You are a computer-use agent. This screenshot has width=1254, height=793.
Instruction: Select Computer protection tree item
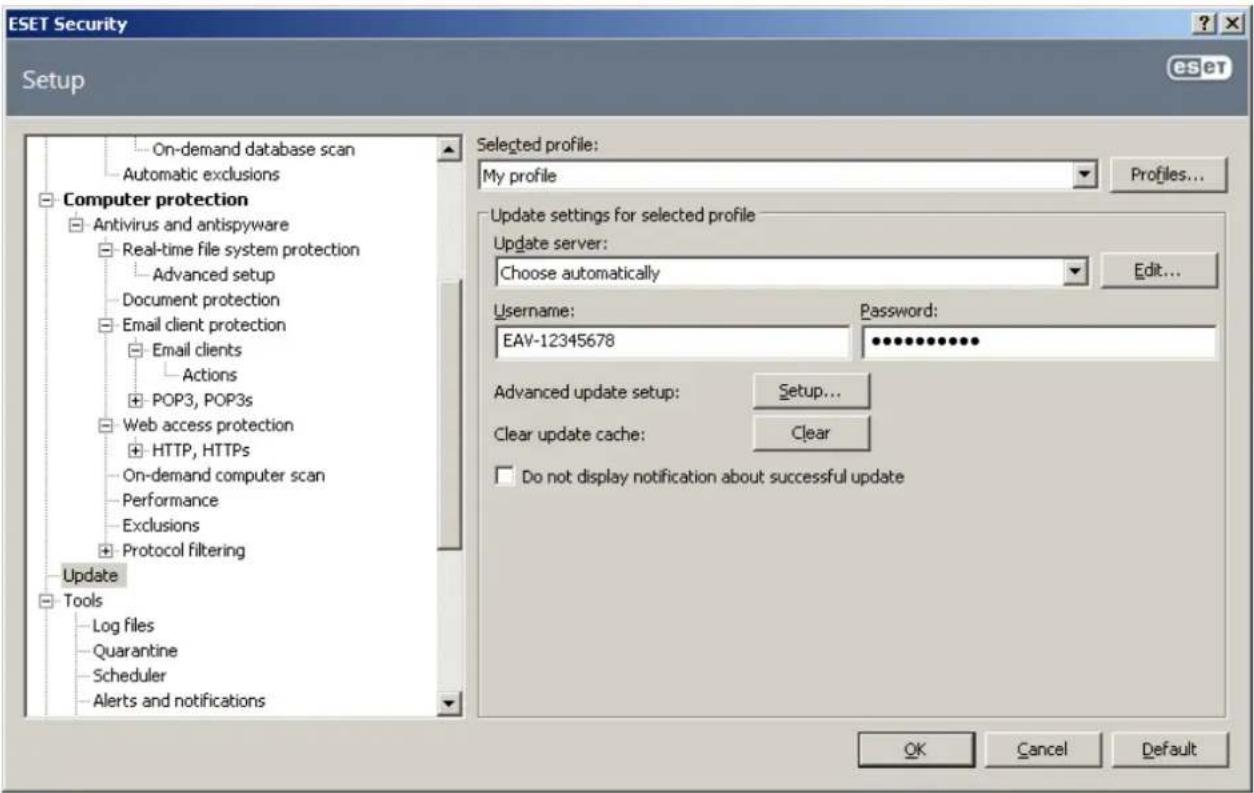click(156, 199)
